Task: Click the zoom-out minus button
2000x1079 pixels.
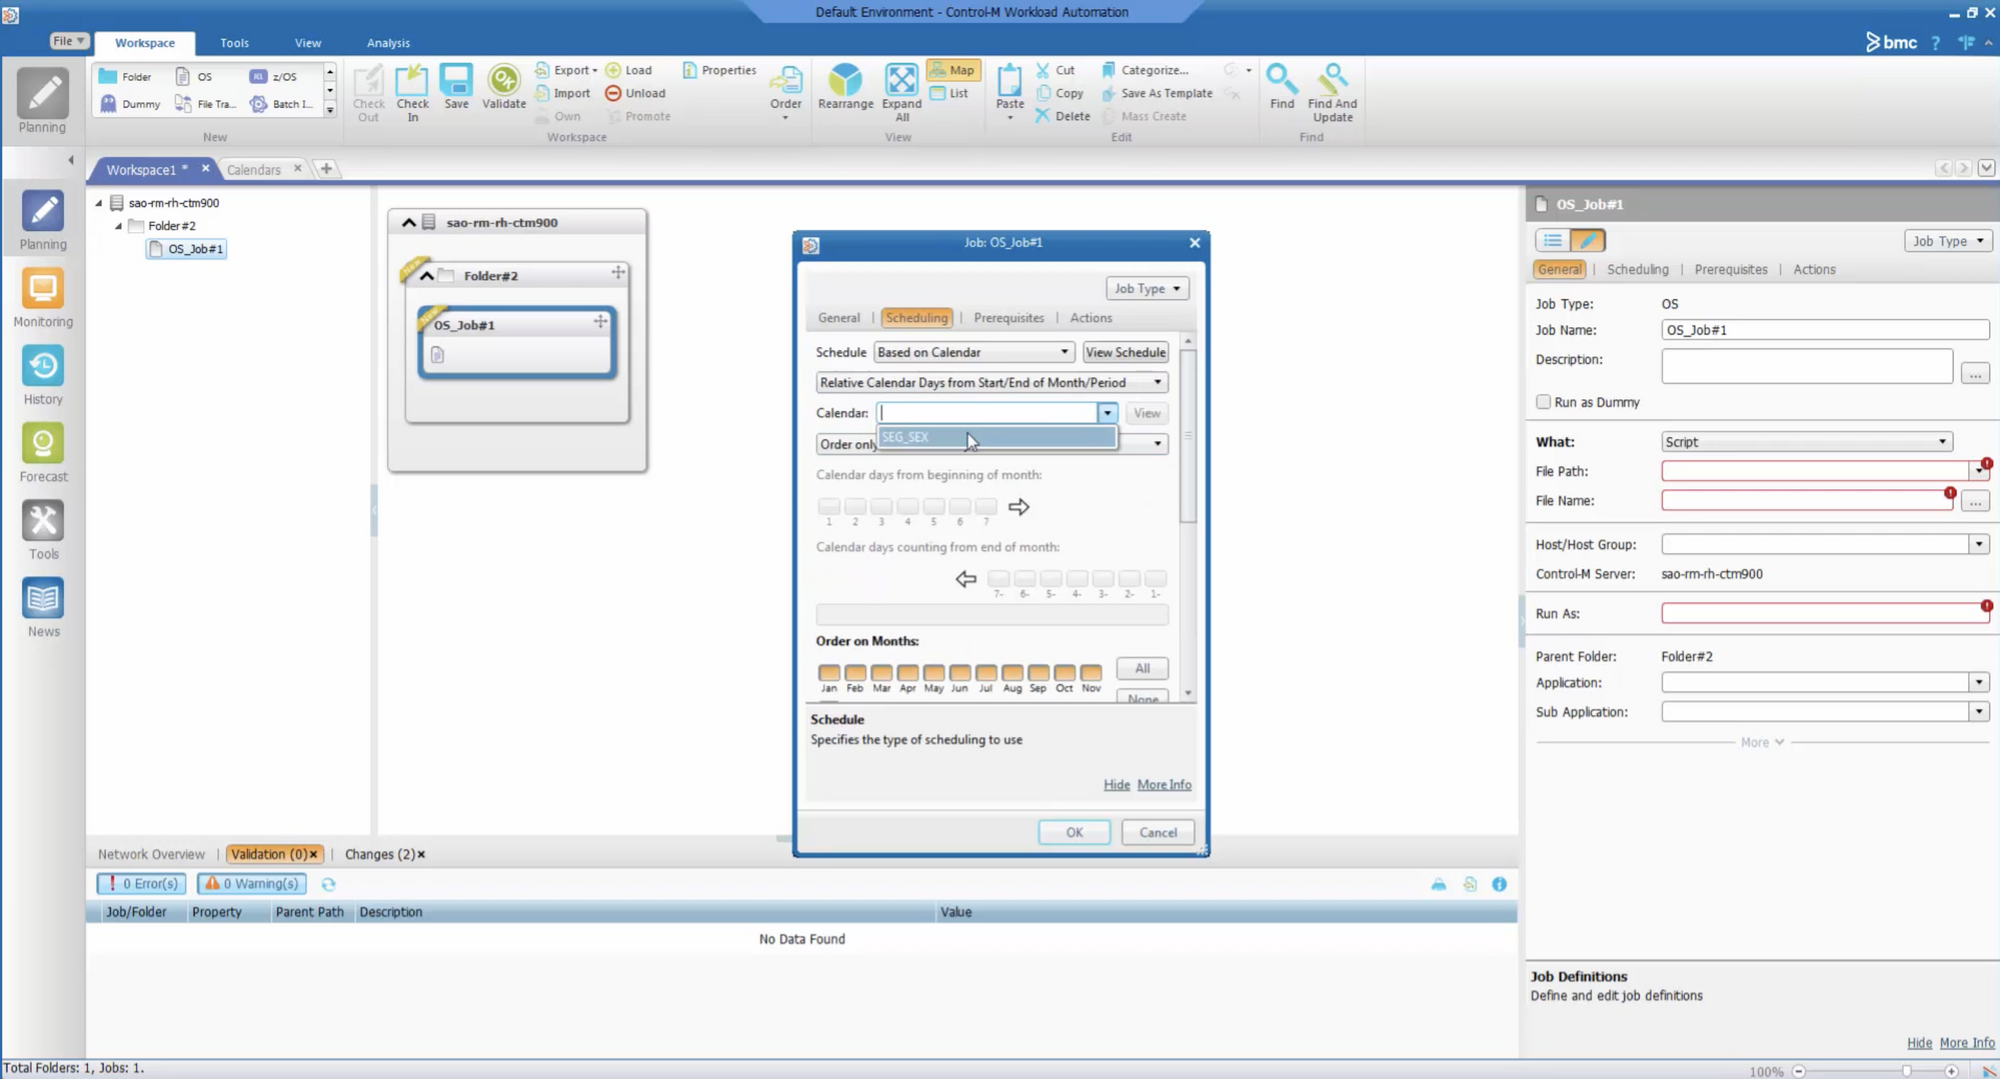Action: click(1799, 1071)
